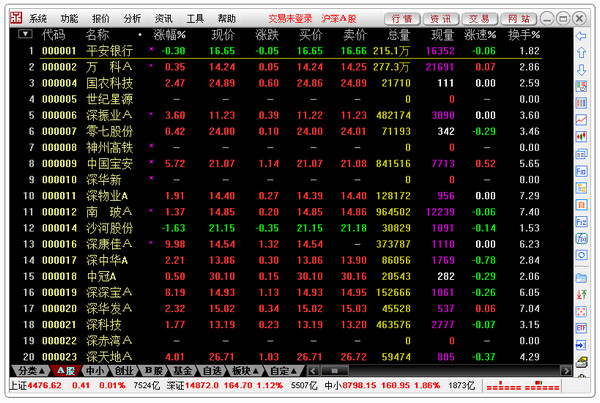The width and height of the screenshot is (600, 403).
Task: Click 交易未登录 status link
Action: pyautogui.click(x=290, y=18)
